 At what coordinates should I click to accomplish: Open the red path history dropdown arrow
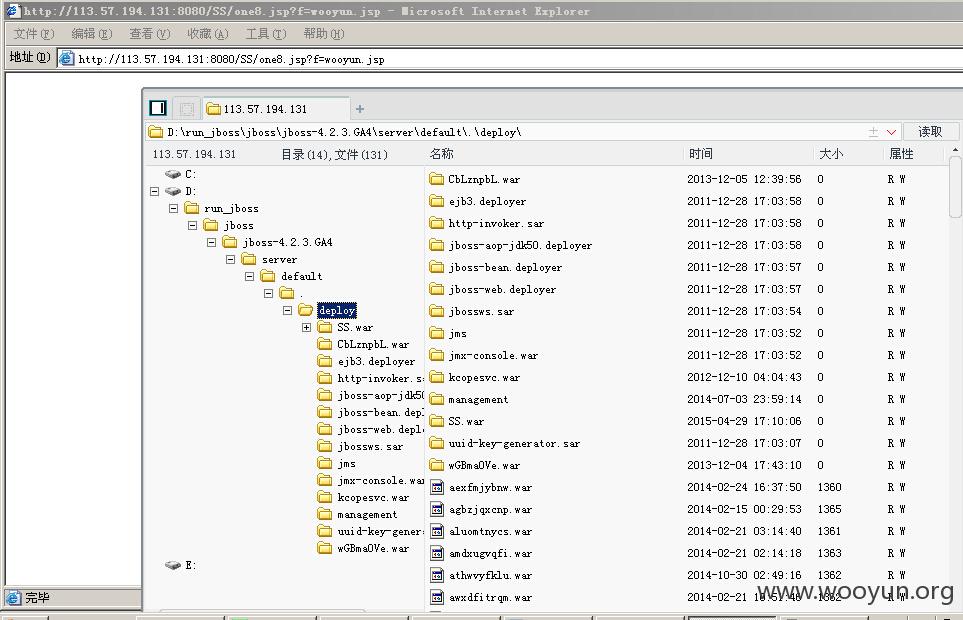click(x=891, y=132)
